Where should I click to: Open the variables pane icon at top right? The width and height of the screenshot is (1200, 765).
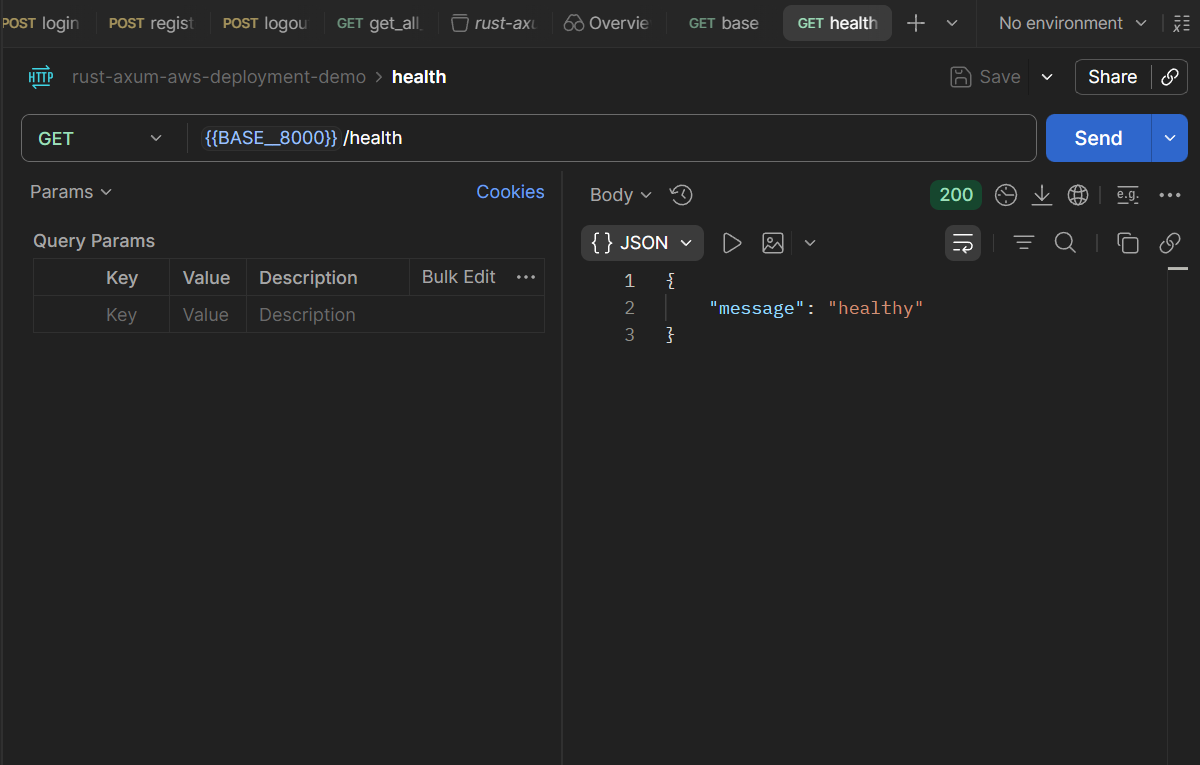point(1181,23)
